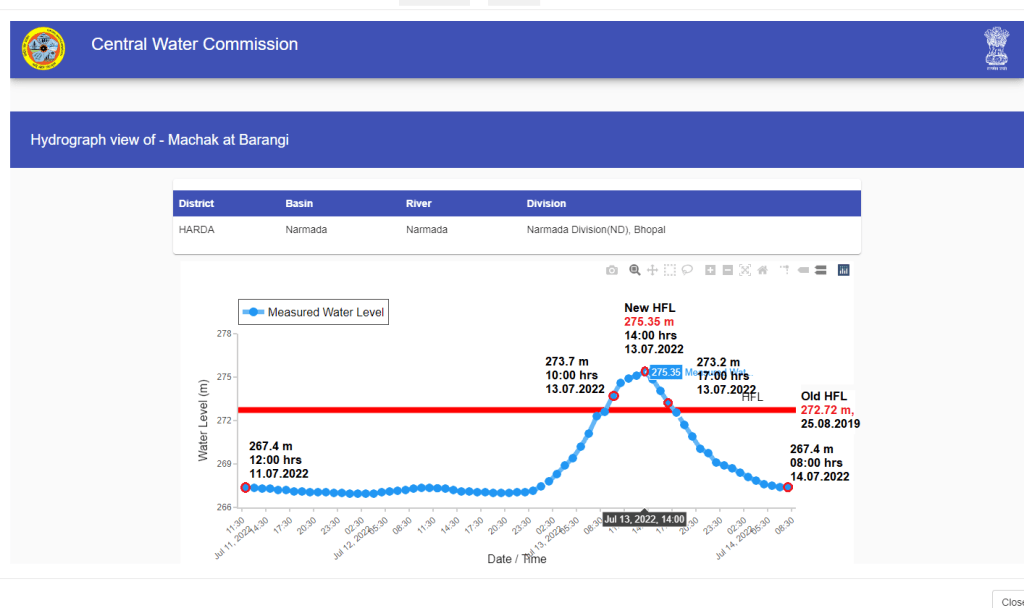The width and height of the screenshot is (1024, 608).
Task: Click the Central Water Commission title
Action: [x=194, y=44]
